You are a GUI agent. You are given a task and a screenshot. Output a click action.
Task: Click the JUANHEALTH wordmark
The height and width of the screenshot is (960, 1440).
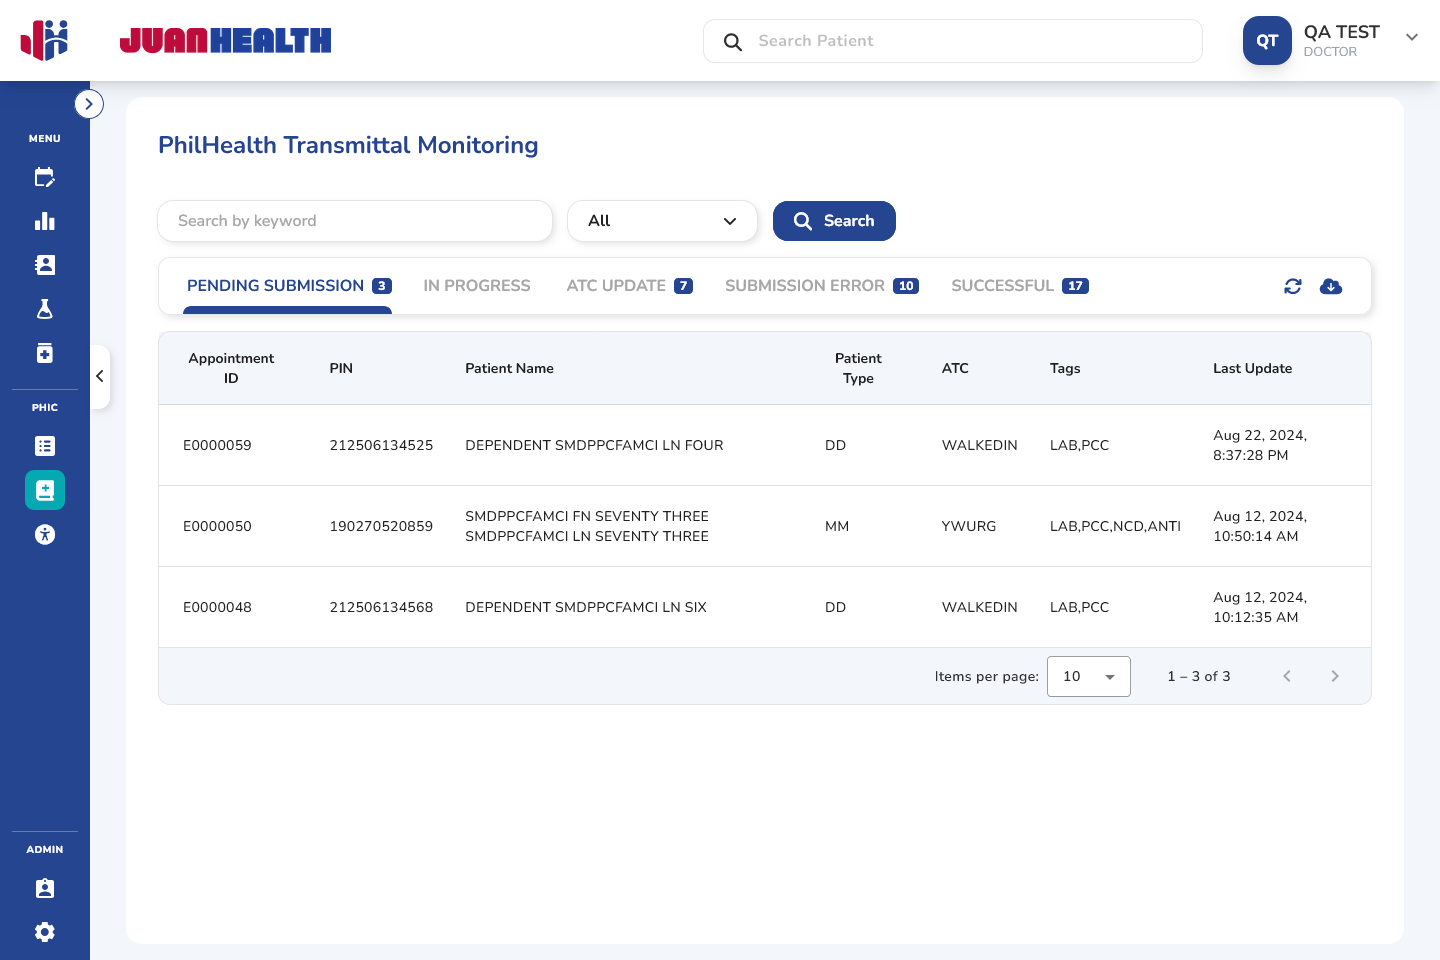point(225,40)
